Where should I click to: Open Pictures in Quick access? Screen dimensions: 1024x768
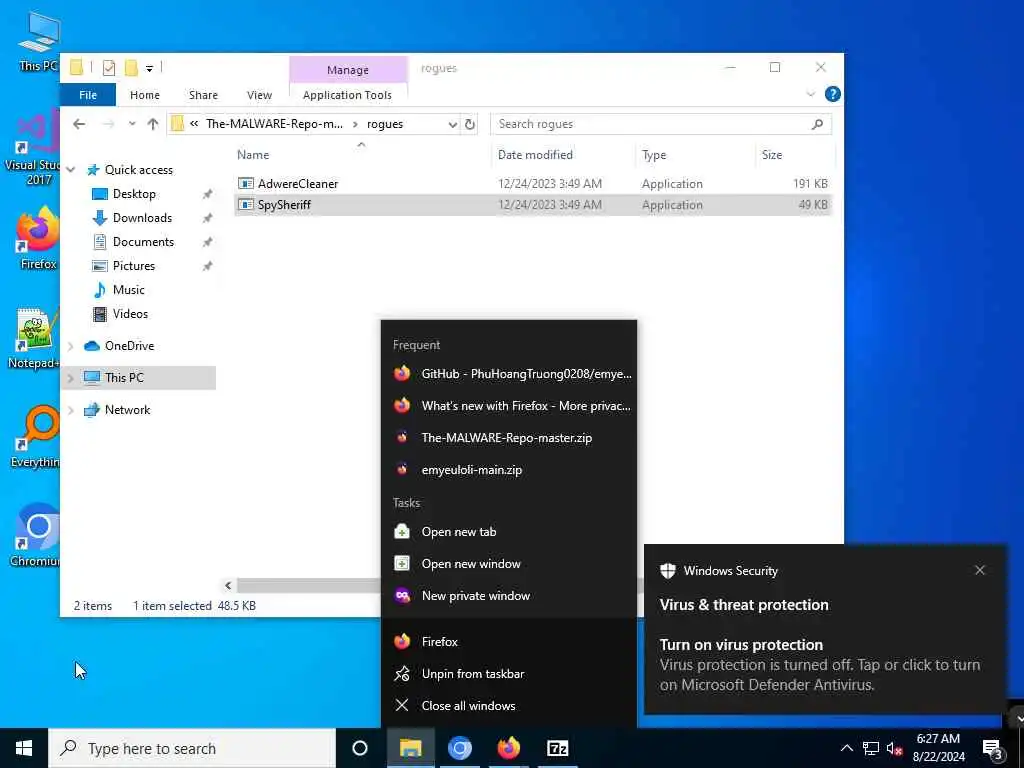133,266
